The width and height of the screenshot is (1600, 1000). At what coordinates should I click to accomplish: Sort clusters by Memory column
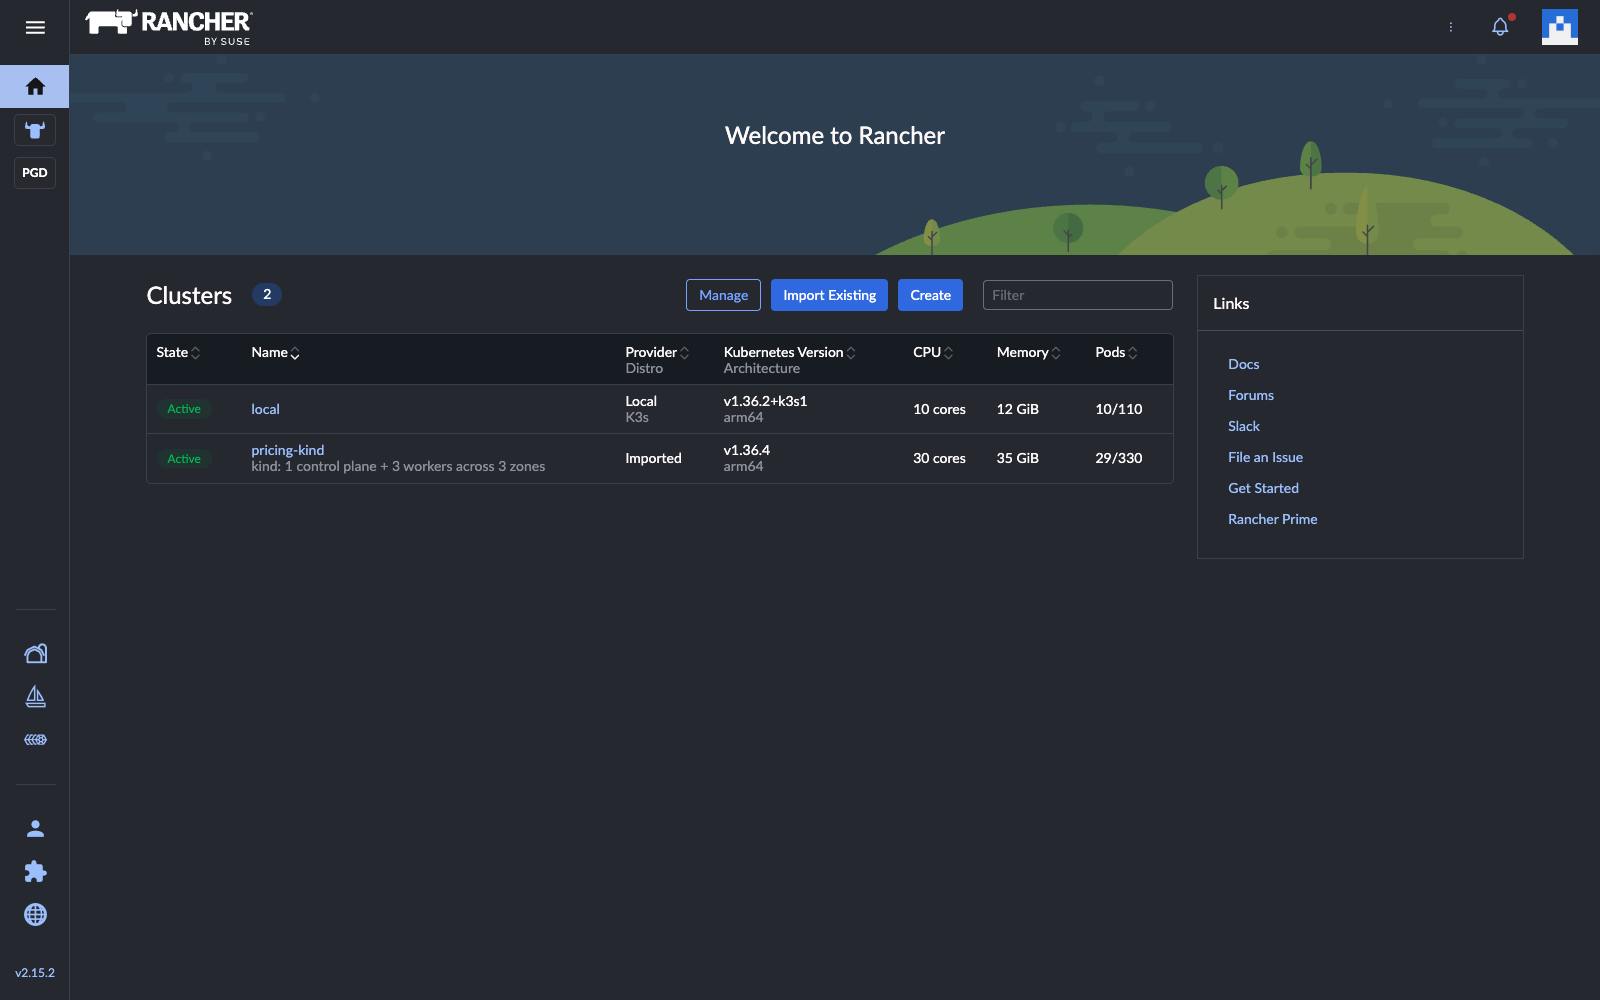click(x=1028, y=352)
